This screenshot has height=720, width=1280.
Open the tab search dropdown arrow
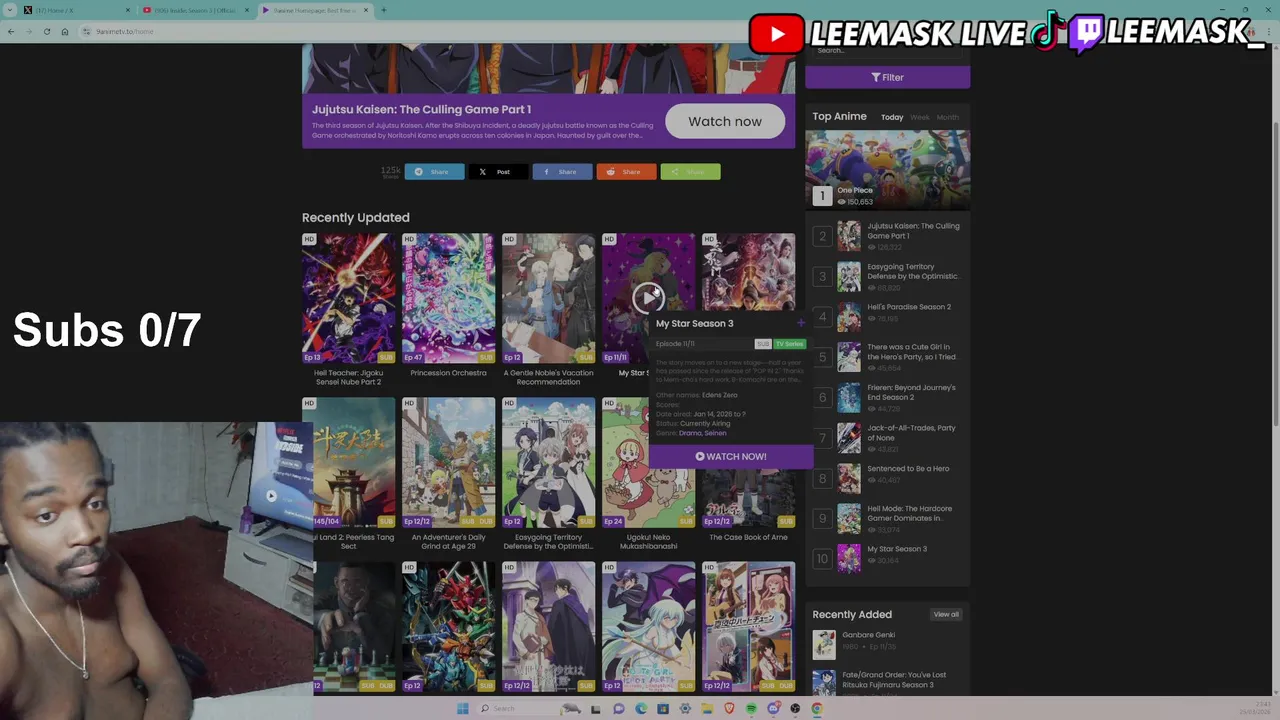10,10
